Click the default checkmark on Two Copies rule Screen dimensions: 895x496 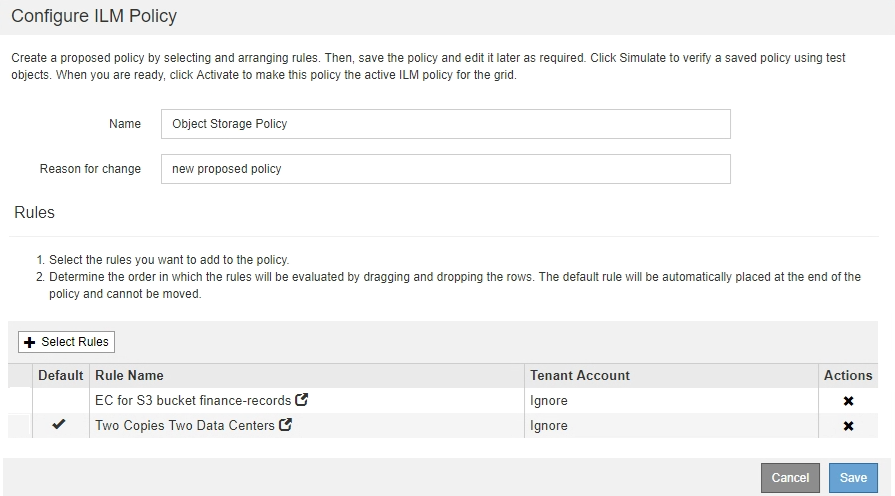(x=59, y=425)
